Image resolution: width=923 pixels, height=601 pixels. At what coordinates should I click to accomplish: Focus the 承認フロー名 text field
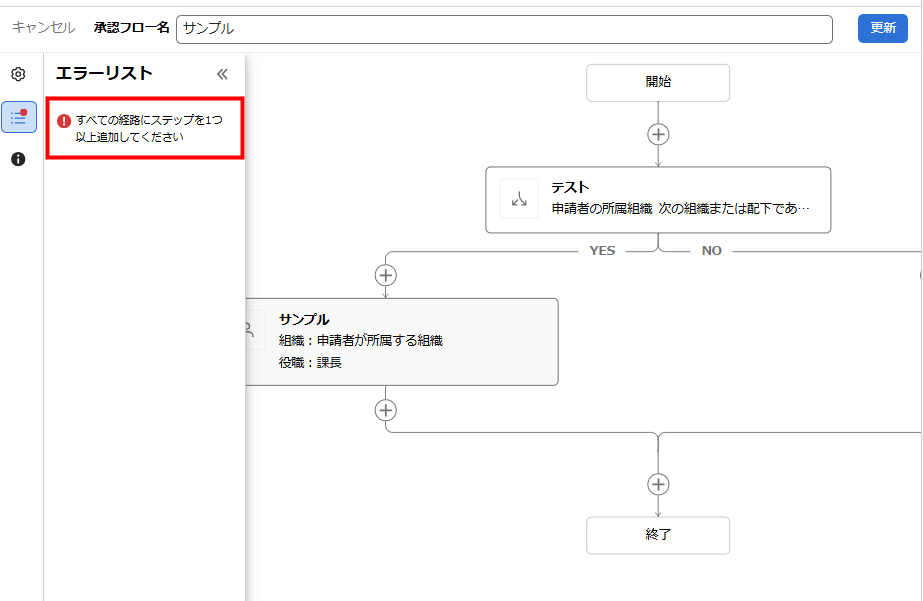pyautogui.click(x=504, y=29)
